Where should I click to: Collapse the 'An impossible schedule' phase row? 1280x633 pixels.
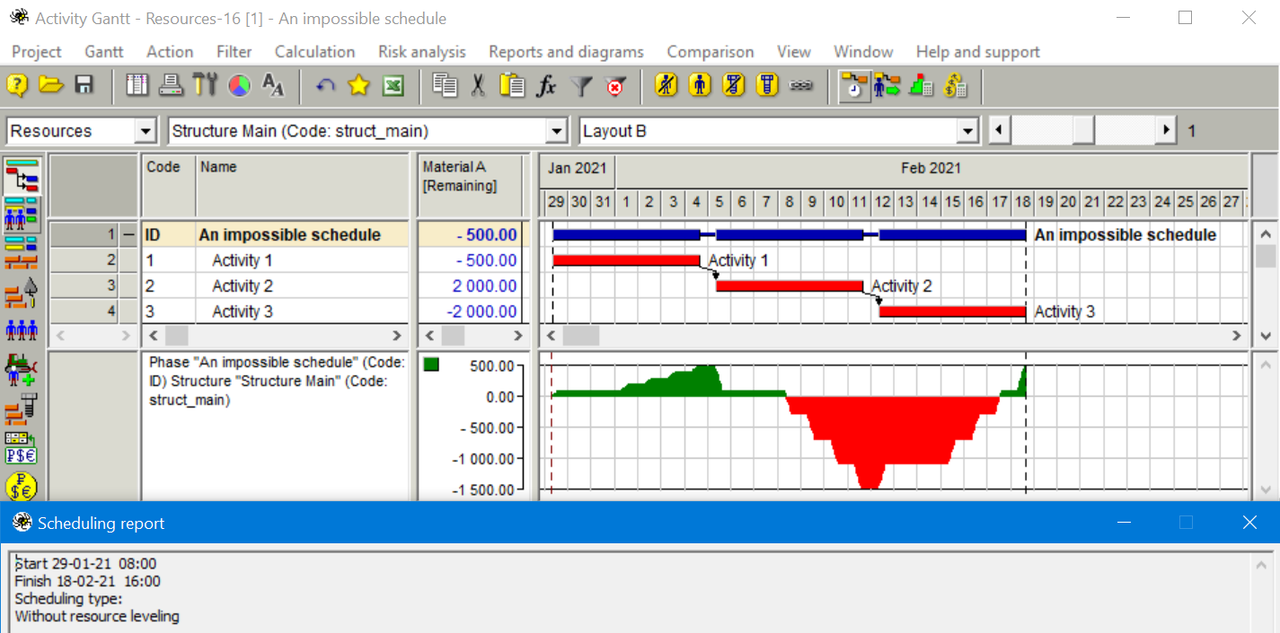point(127,235)
